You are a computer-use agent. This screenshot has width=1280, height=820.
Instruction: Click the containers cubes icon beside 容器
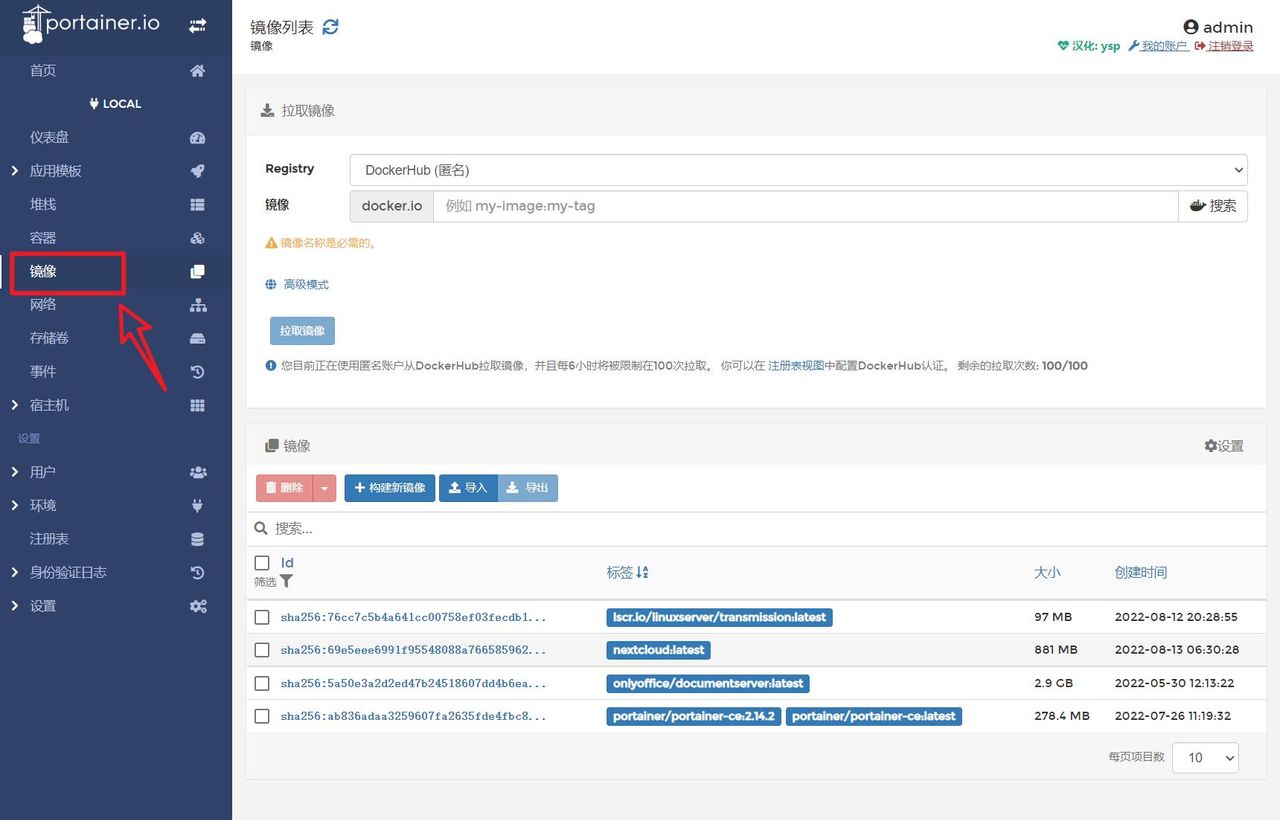(197, 238)
